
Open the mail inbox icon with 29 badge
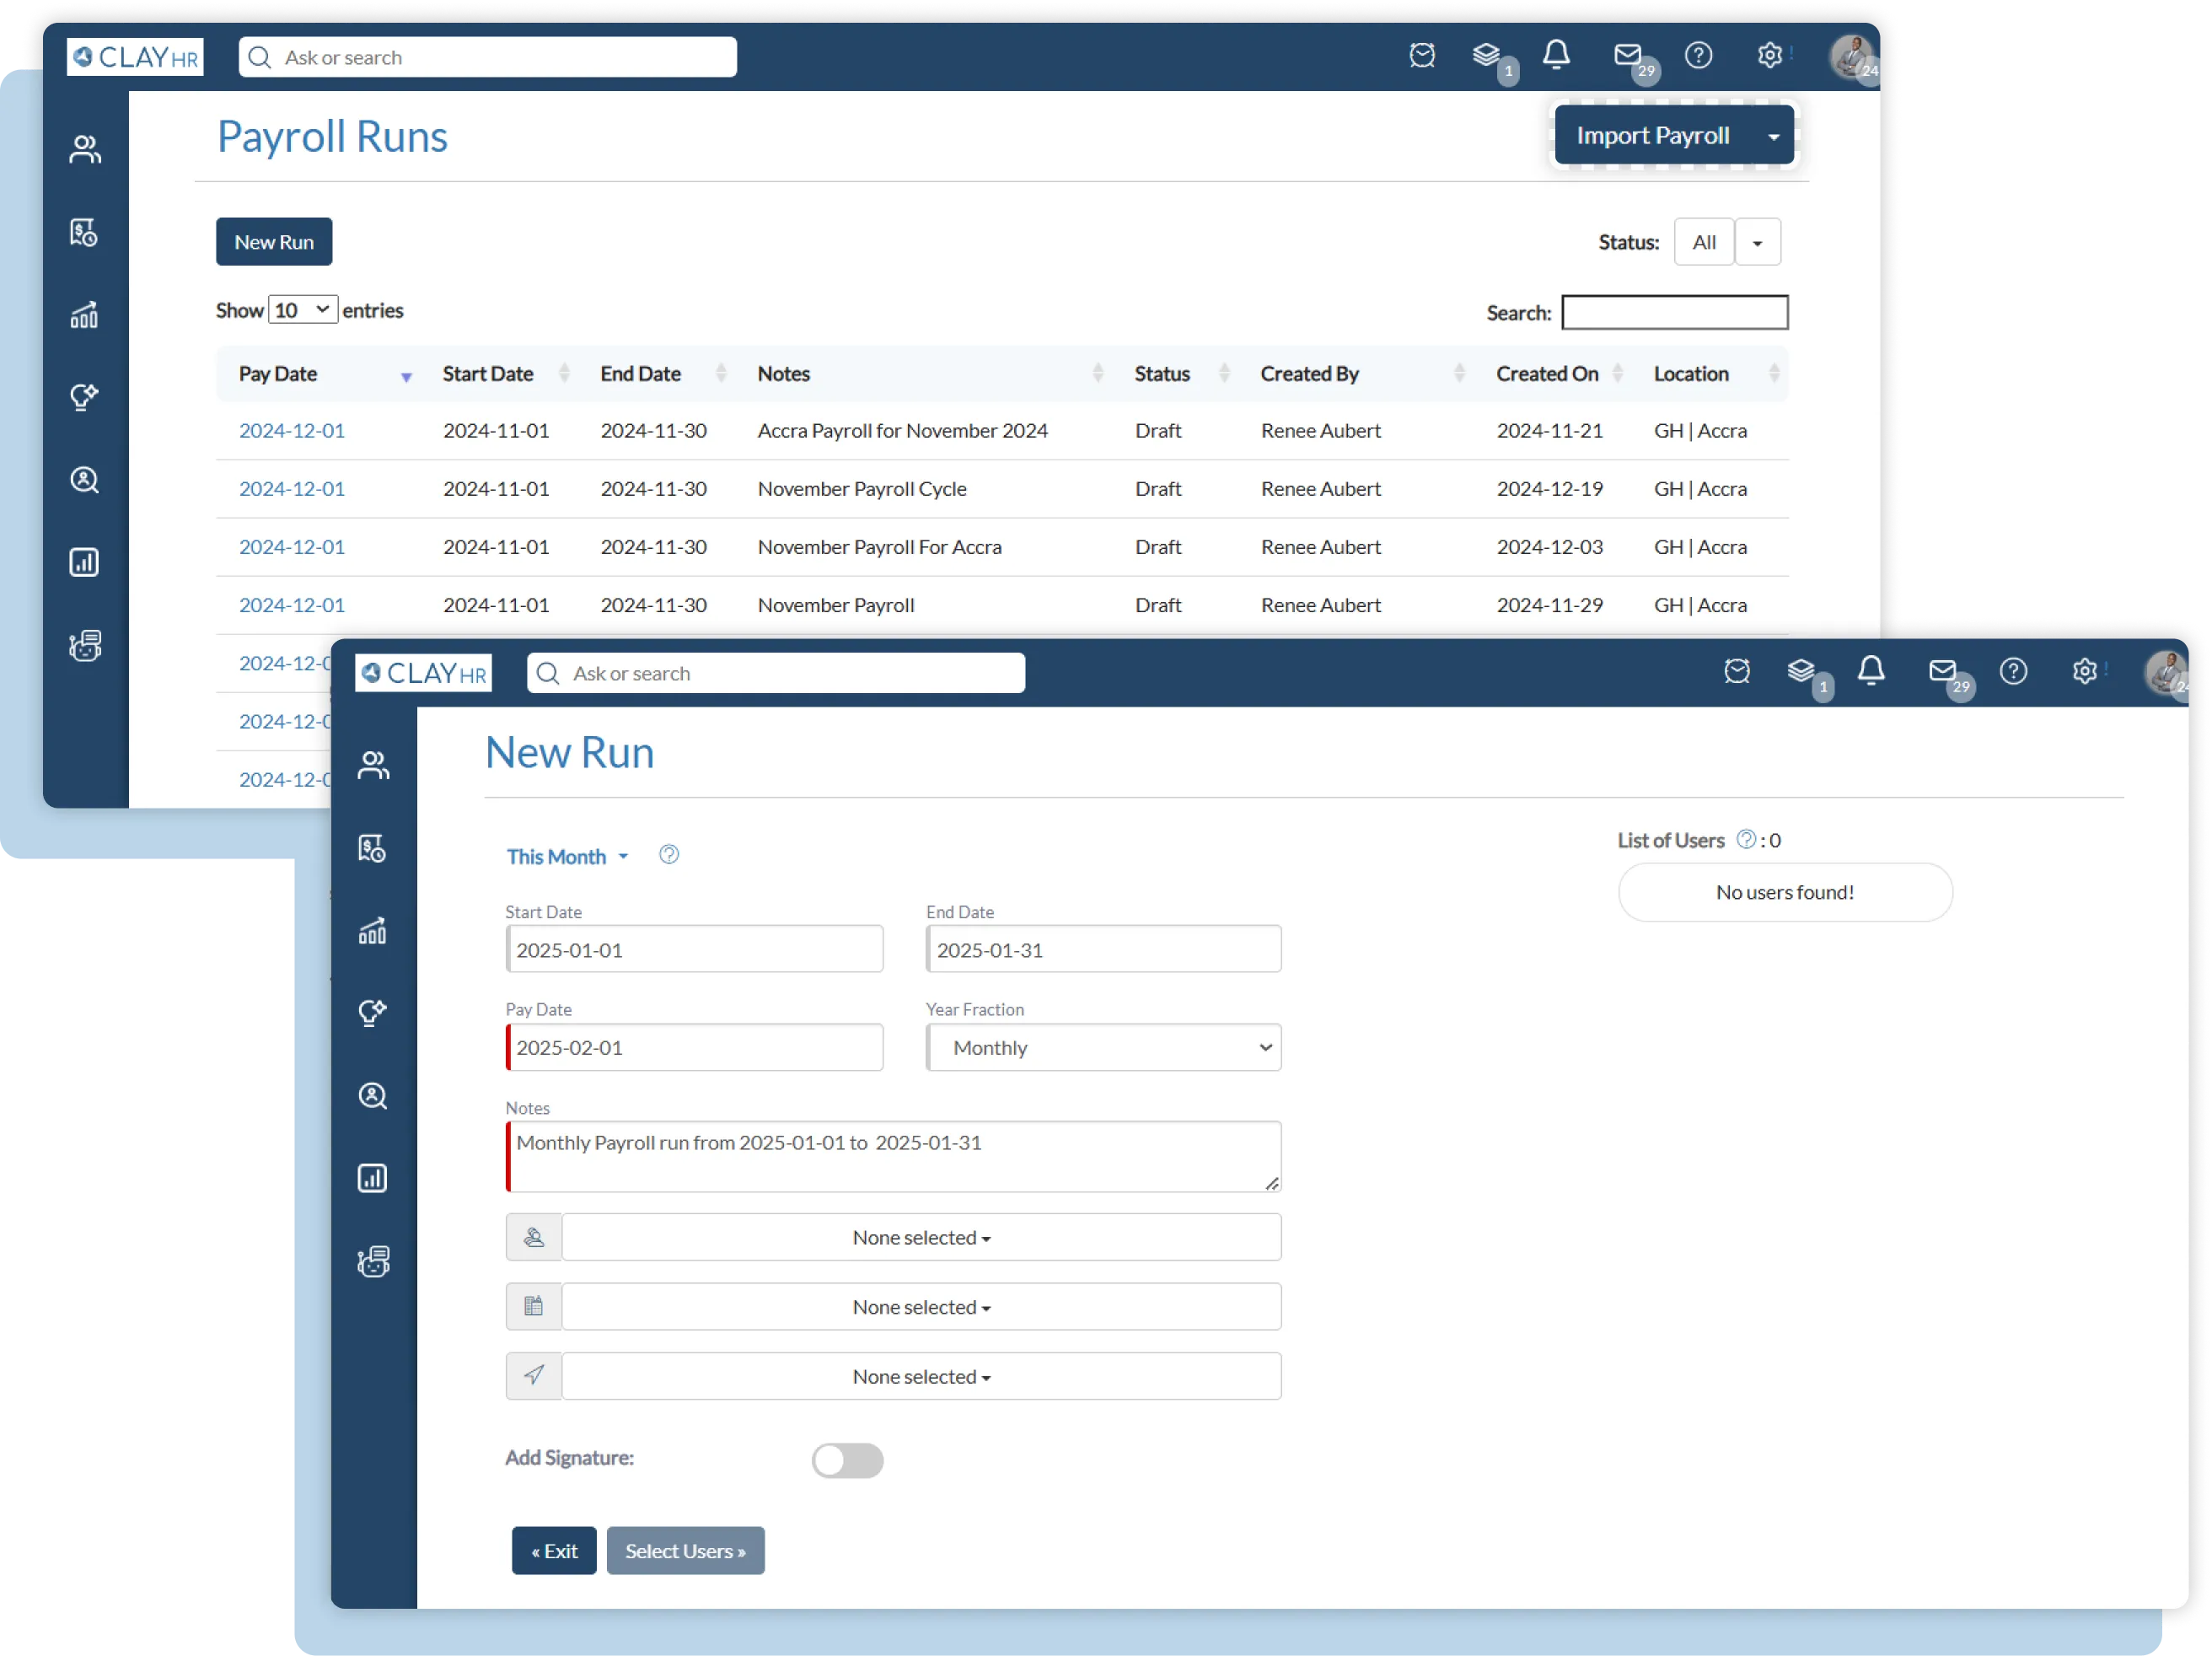(1627, 55)
